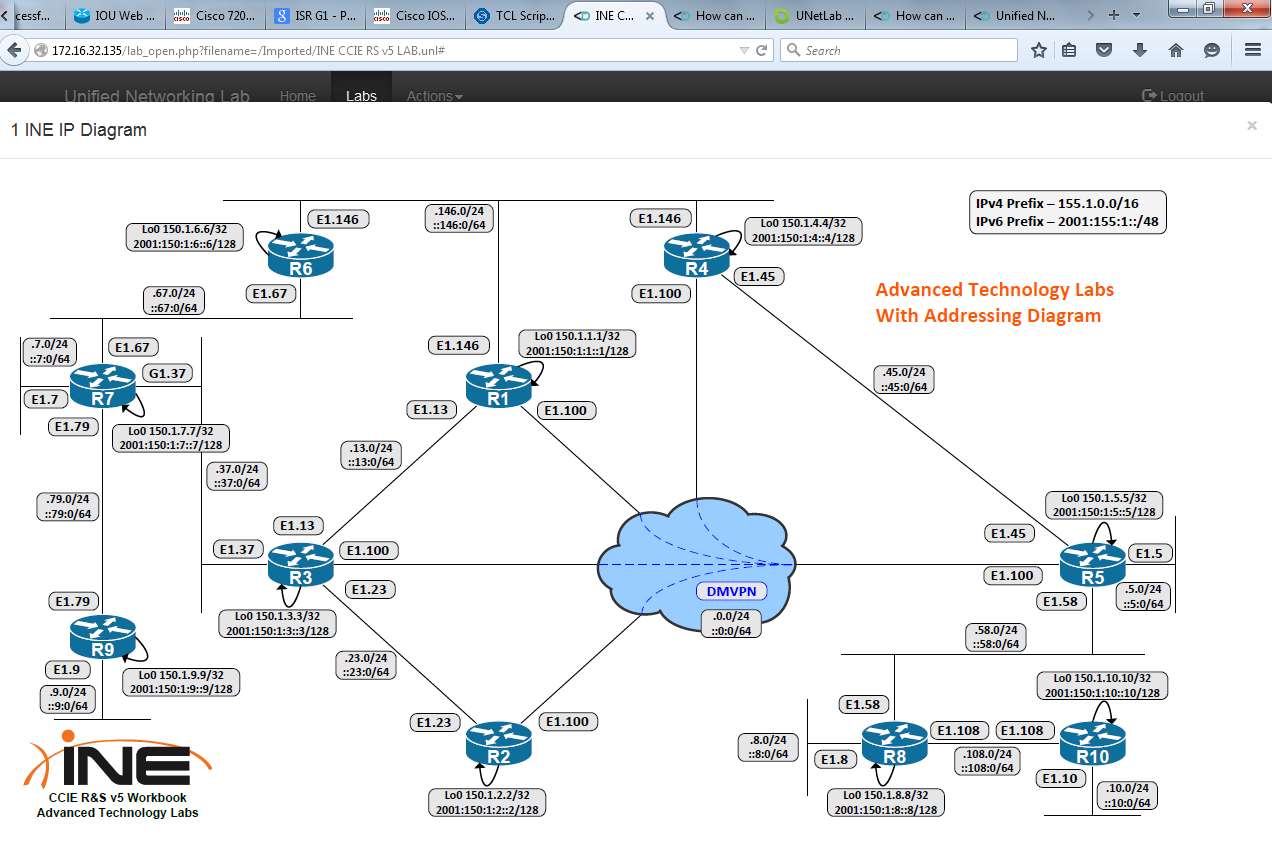Switch to the Unified N... tab

tap(1015, 16)
